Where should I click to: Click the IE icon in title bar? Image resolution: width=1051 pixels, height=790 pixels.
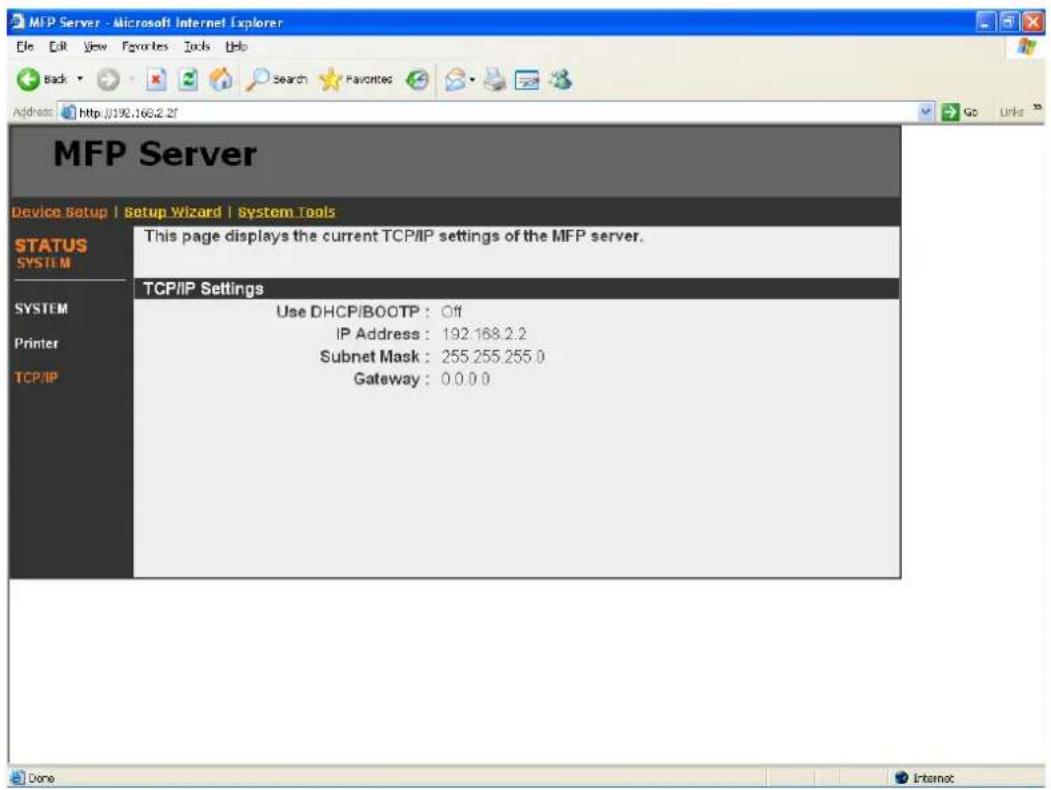click(x=17, y=22)
